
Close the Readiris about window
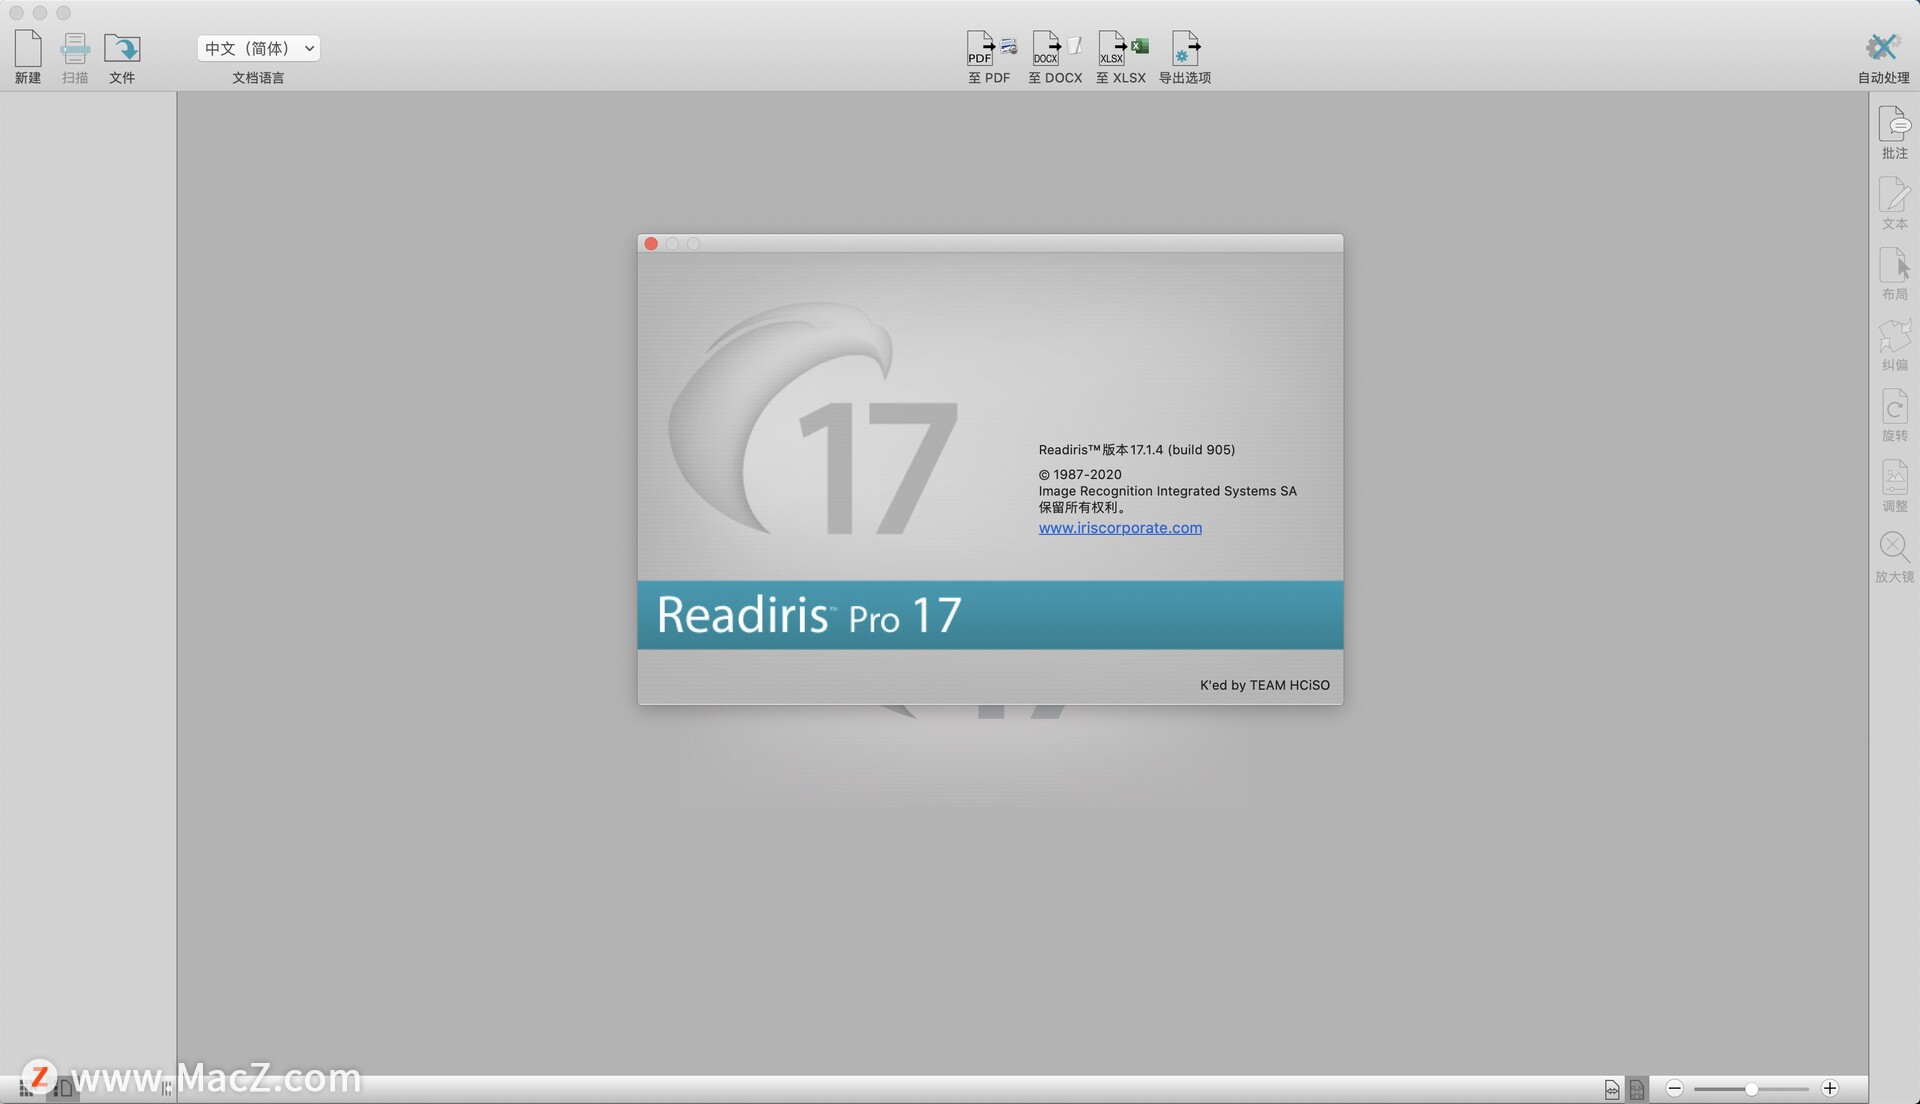651,244
